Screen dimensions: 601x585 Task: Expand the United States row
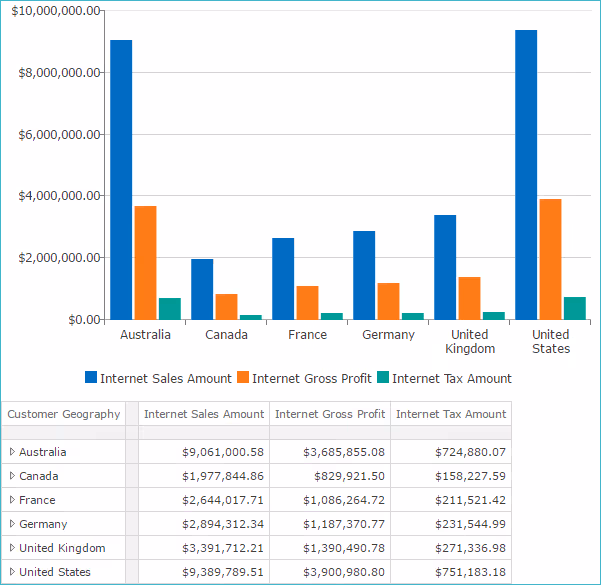tap(12, 572)
